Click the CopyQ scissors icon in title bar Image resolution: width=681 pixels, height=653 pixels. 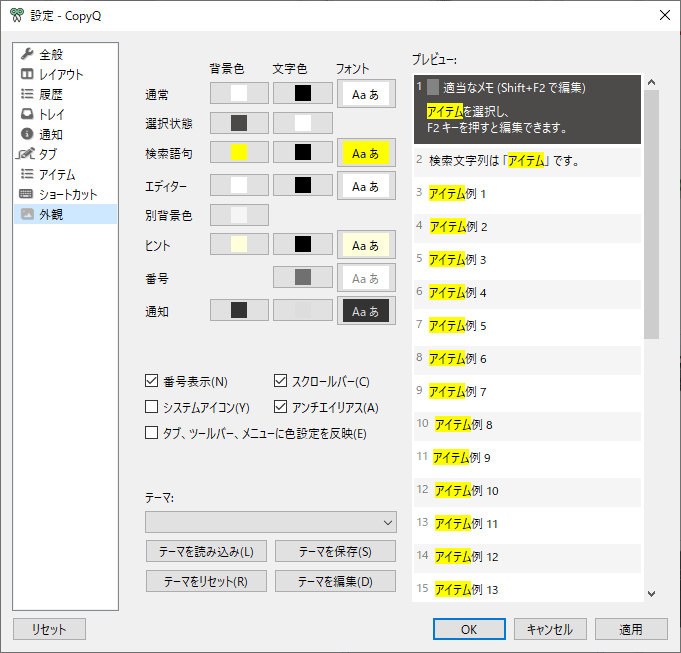click(x=17, y=15)
